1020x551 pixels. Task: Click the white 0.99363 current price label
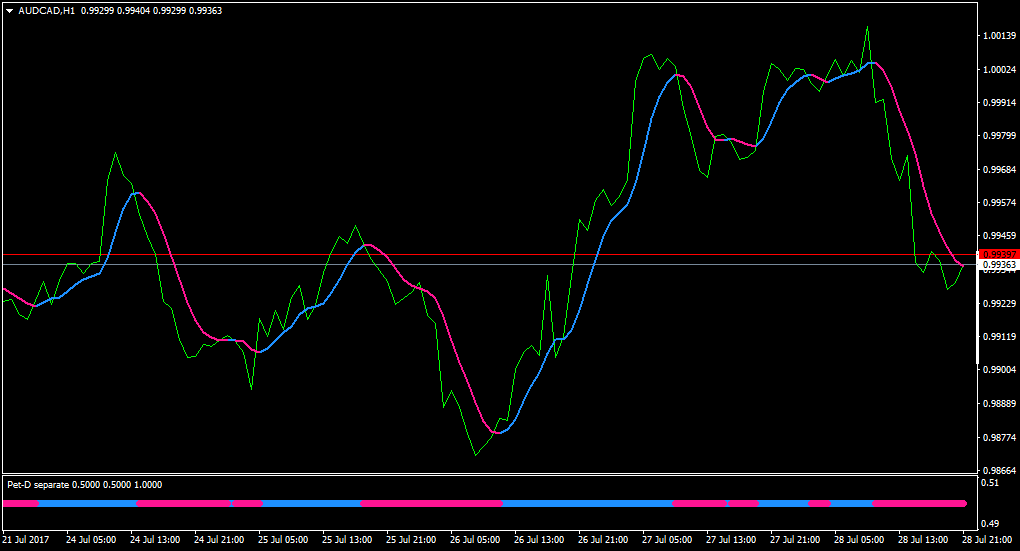[999, 265]
